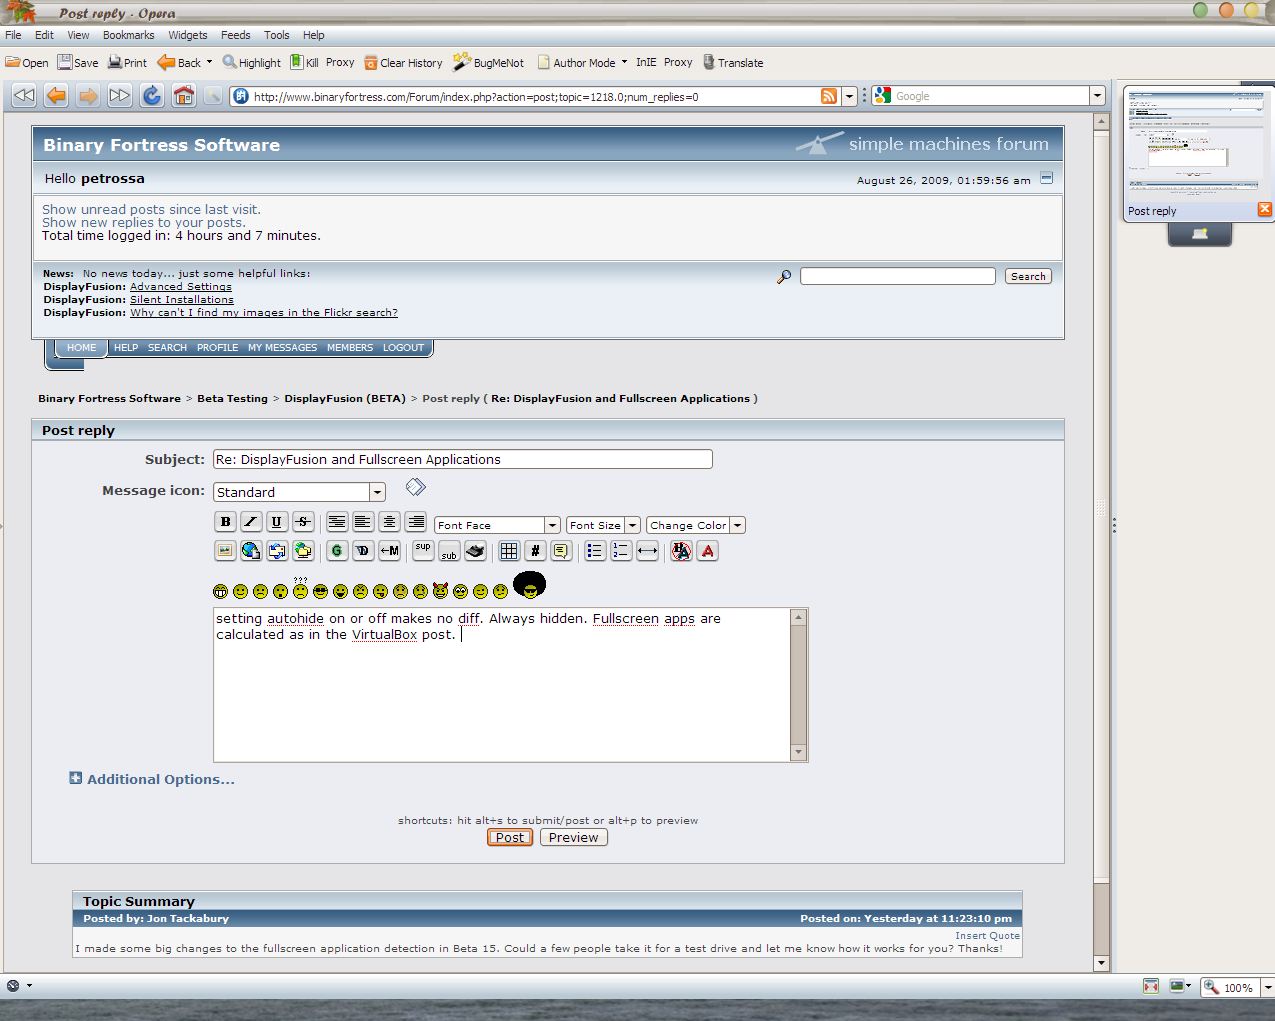Screen dimensions: 1275x1021
Task: Open the Font Face dropdown
Action: pyautogui.click(x=497, y=525)
